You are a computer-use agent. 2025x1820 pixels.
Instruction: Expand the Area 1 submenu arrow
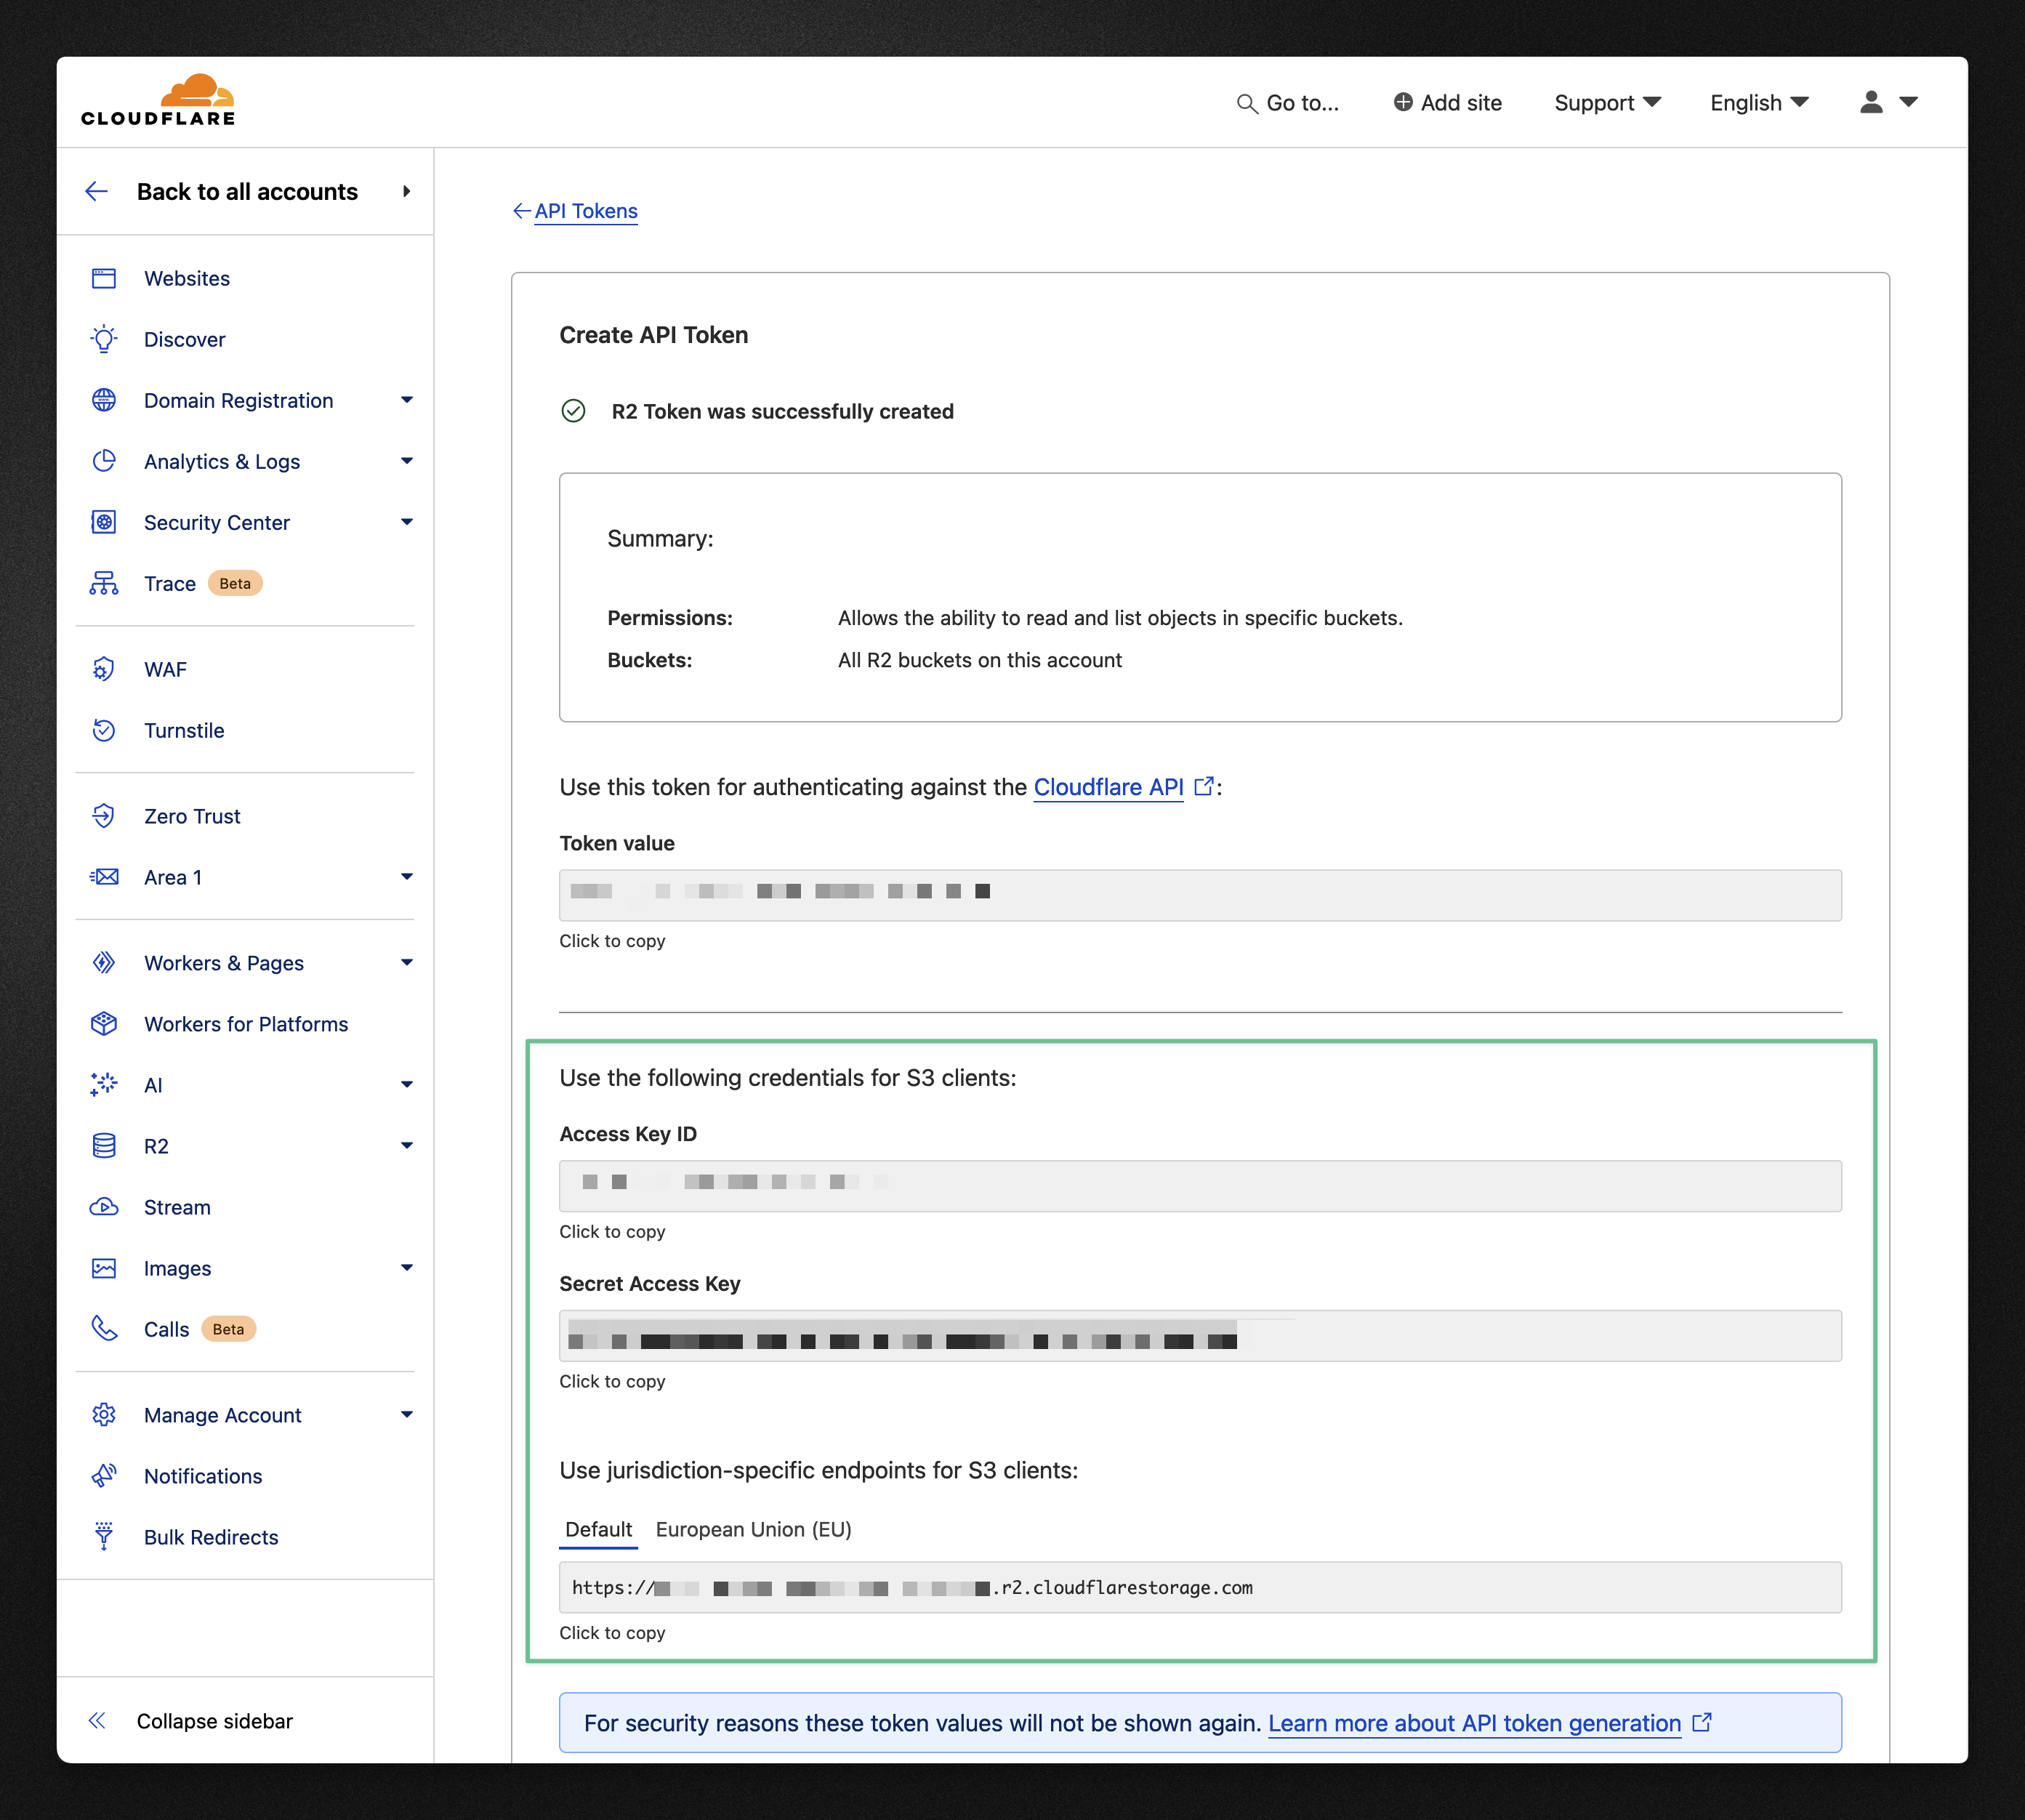(407, 877)
